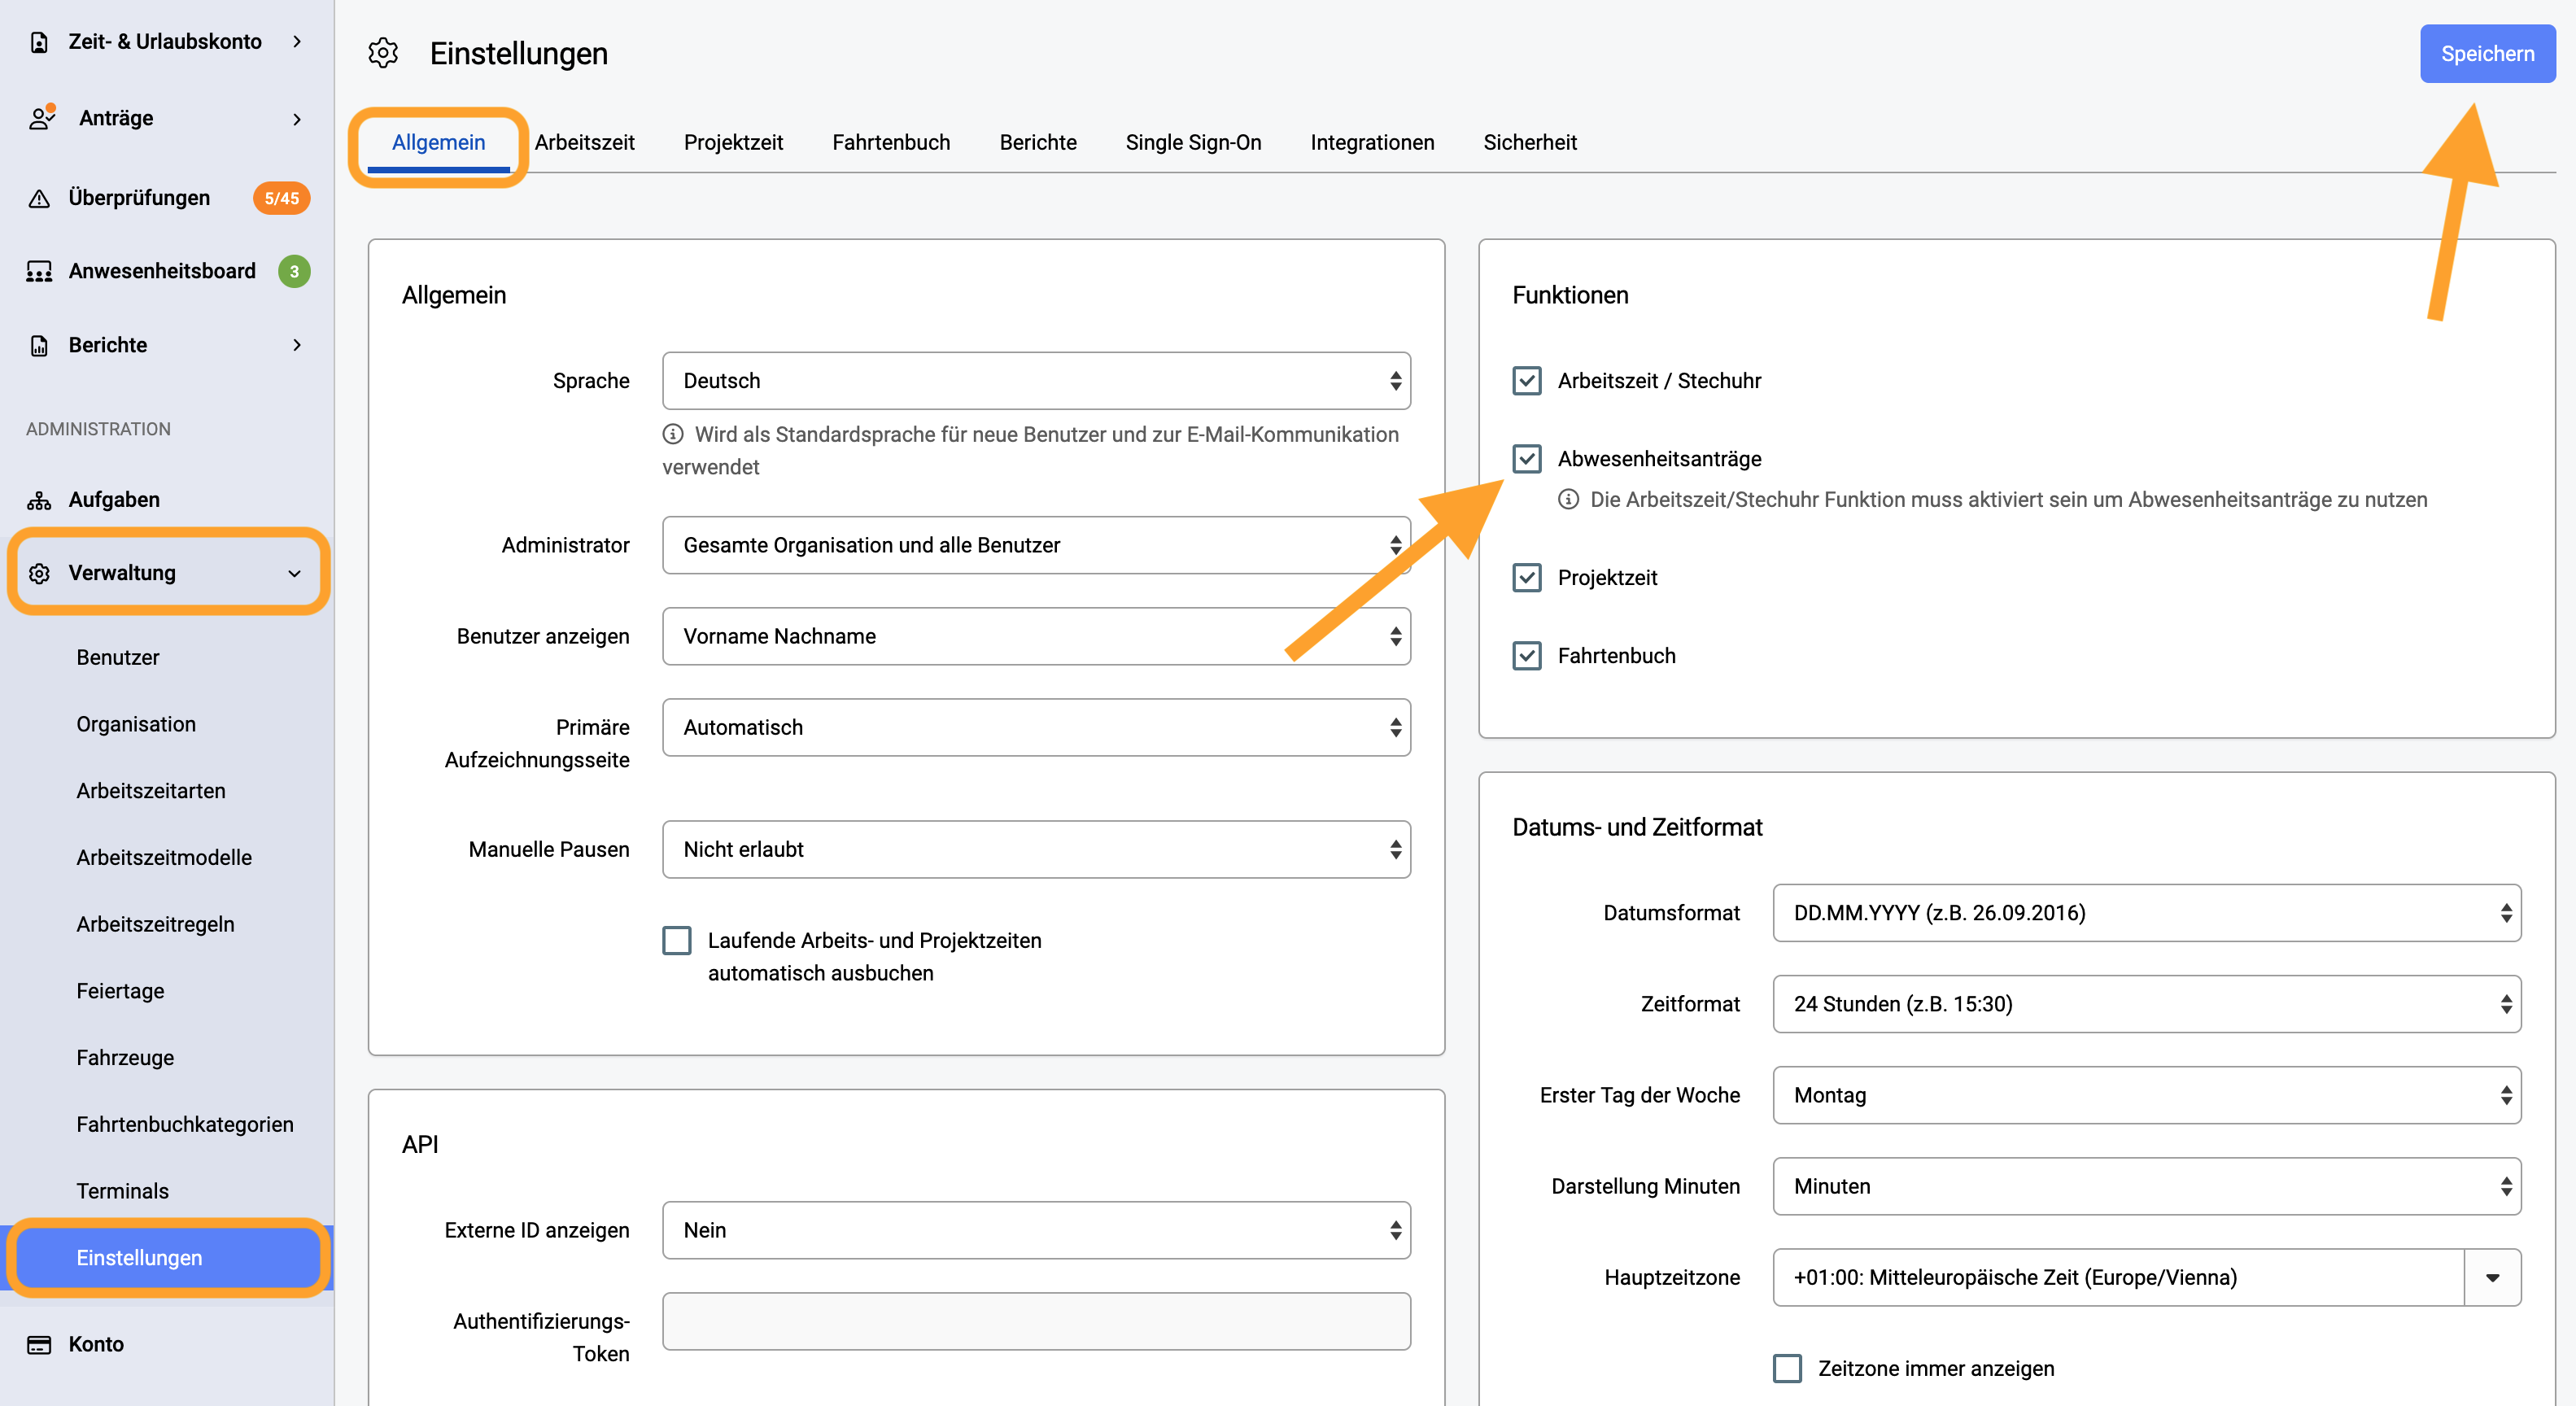Click the Konto credit card icon
Screen dimensions: 2576x1406
[x=39, y=1344]
